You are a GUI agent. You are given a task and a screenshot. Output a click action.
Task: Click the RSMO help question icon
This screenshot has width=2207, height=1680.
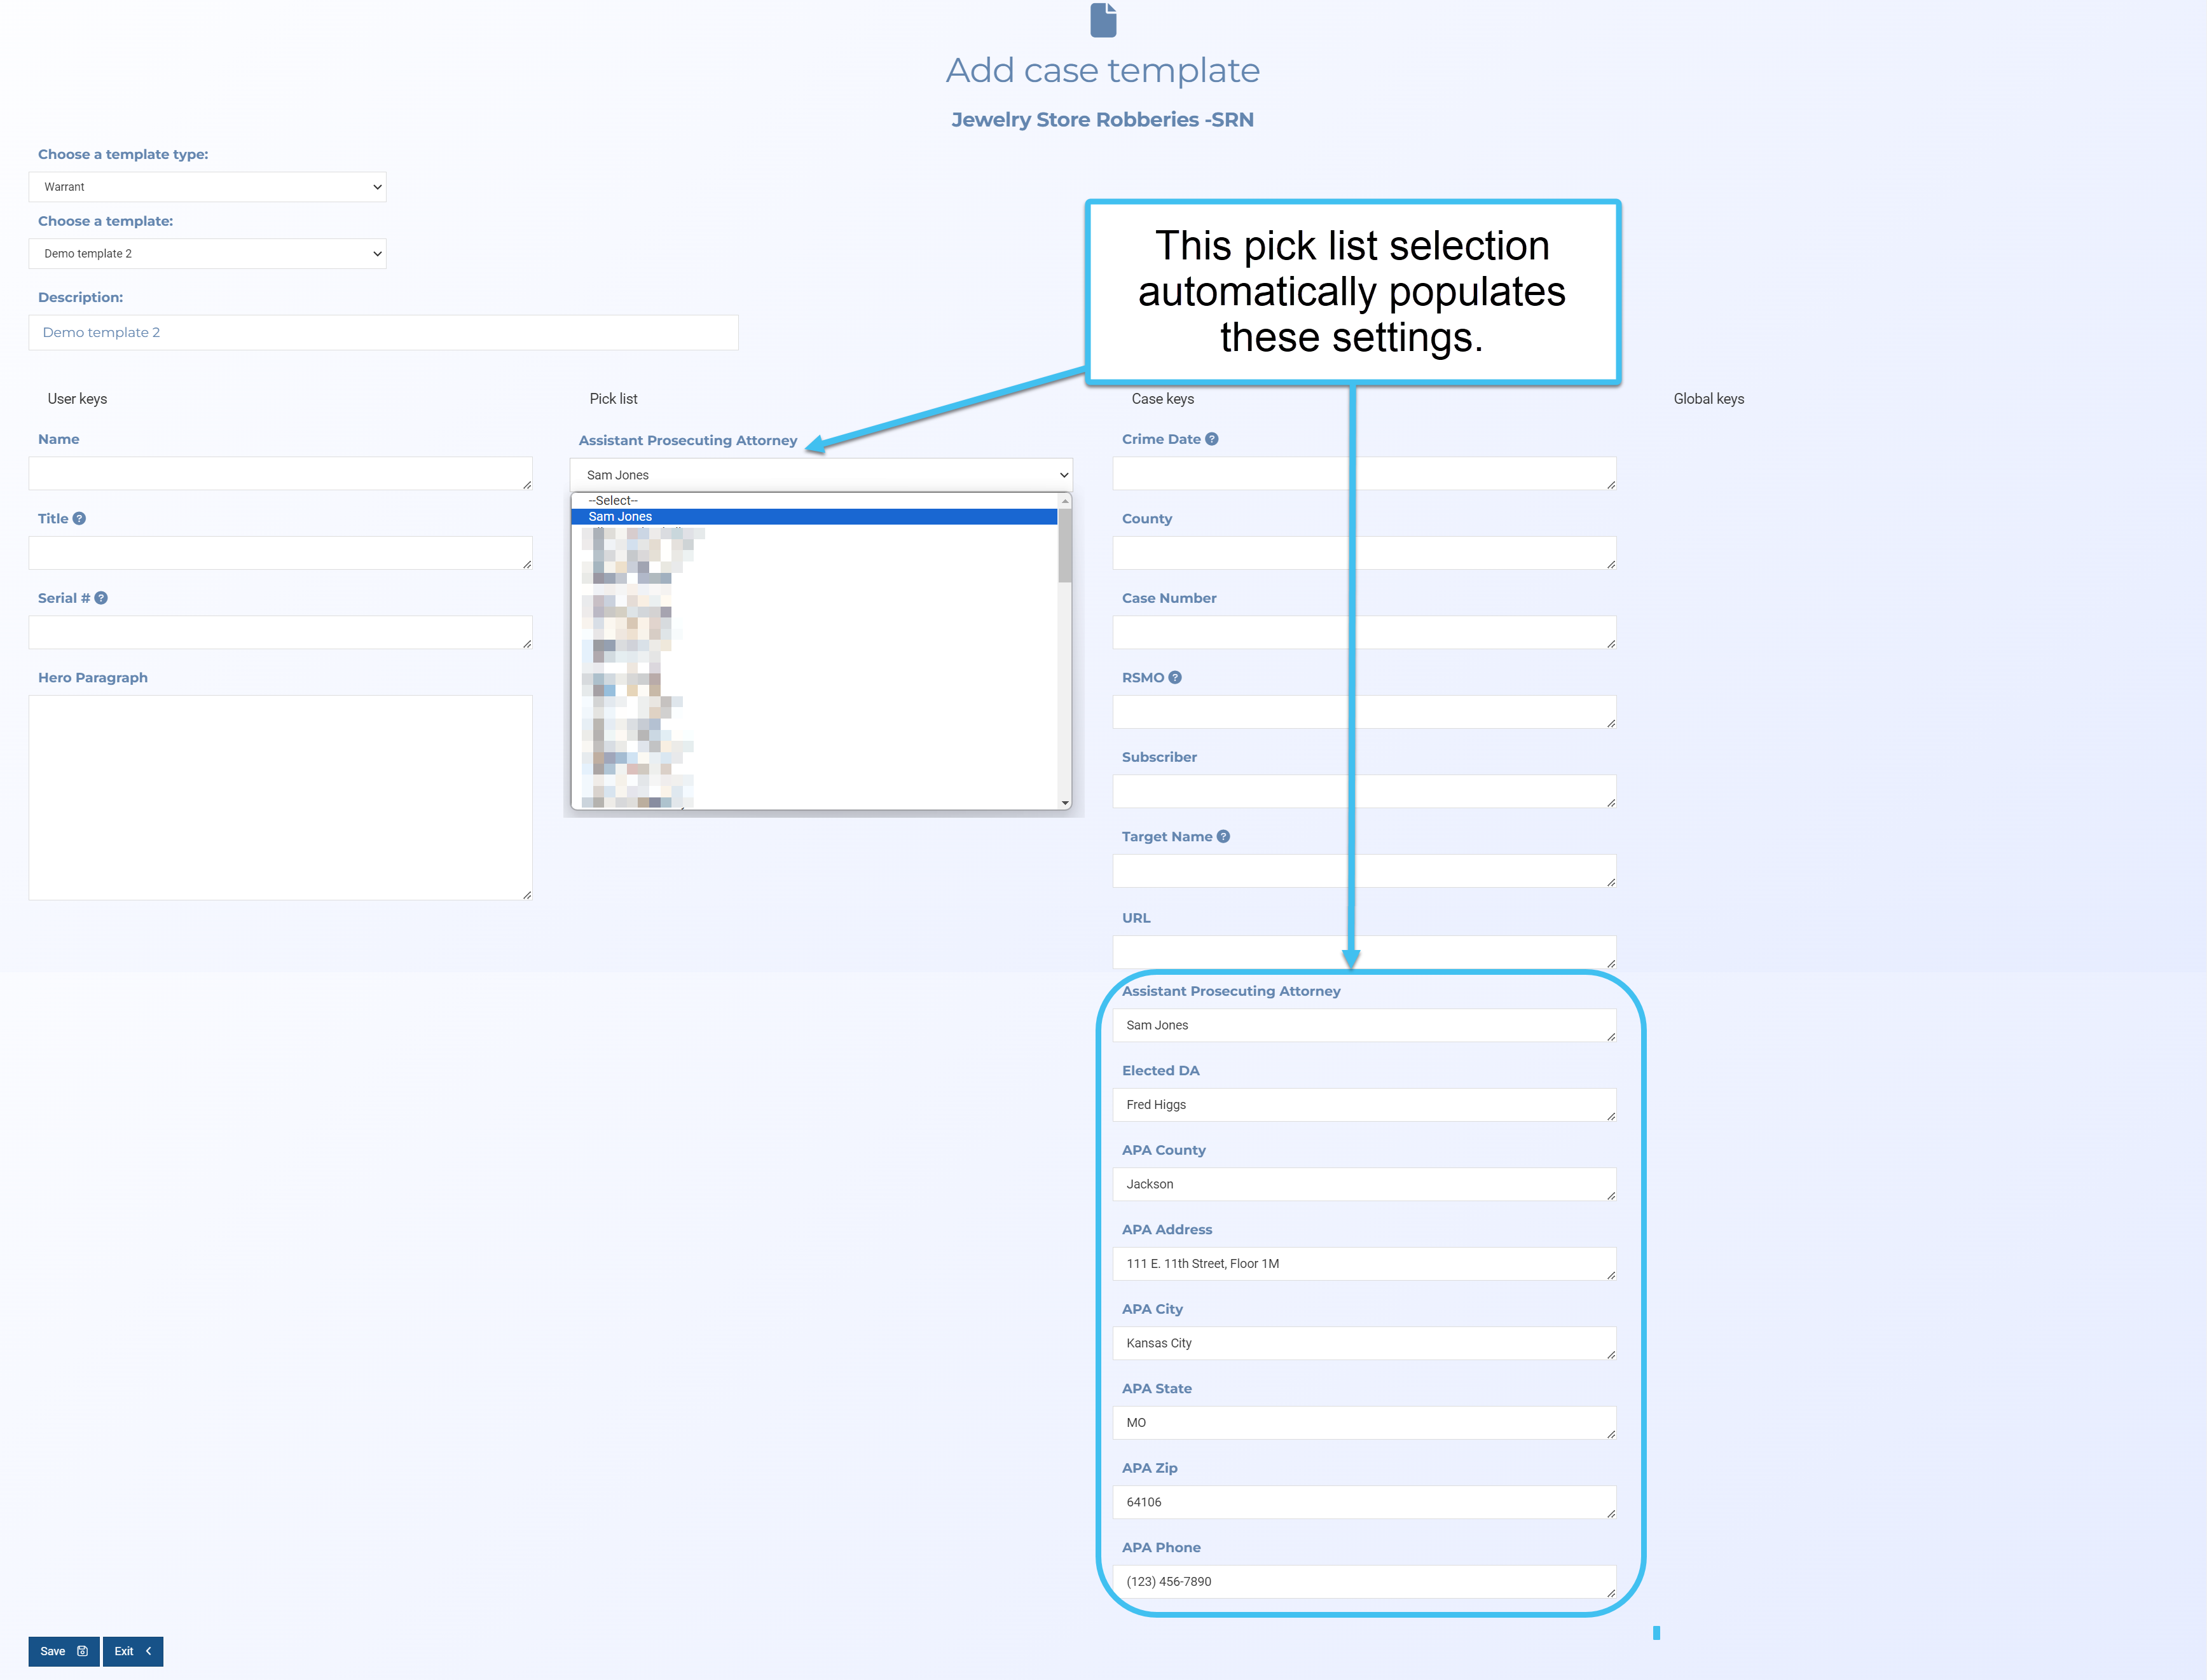pyautogui.click(x=1175, y=677)
